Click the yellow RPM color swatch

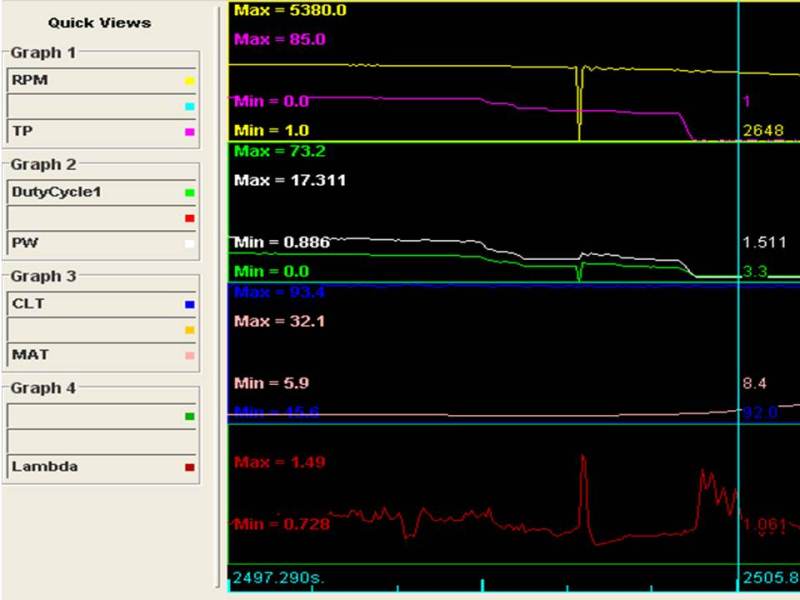[x=190, y=81]
